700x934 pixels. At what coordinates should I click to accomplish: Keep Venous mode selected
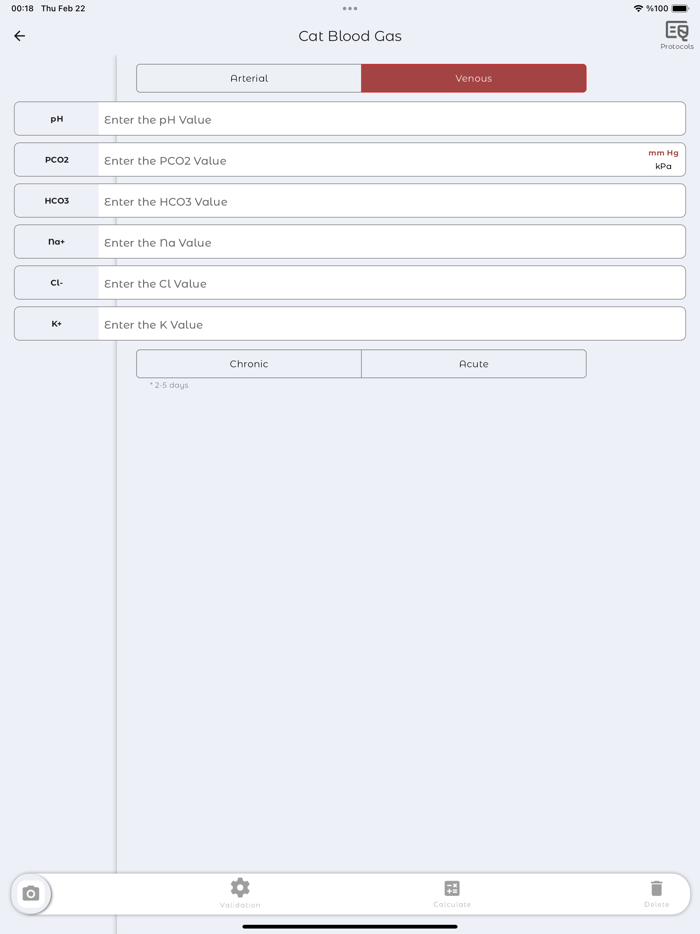[x=473, y=78]
